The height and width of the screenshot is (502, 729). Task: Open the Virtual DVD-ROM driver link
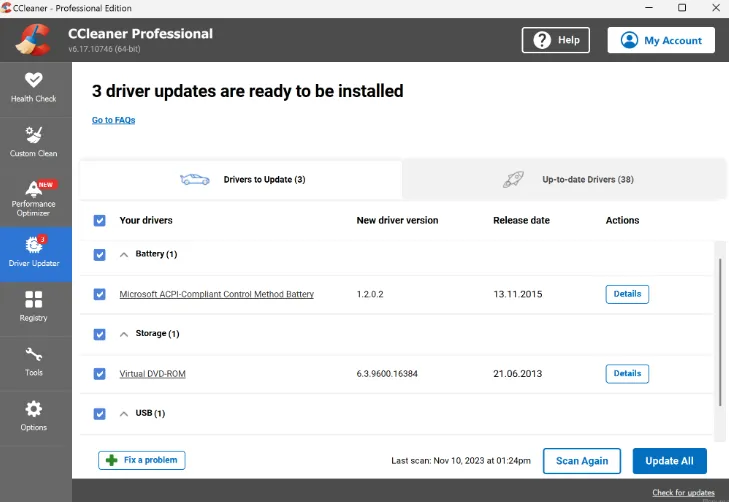point(152,374)
